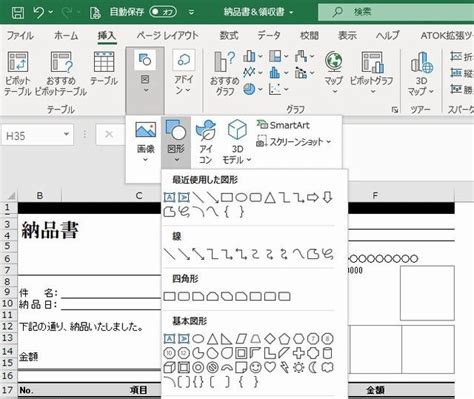Open the データ tab
Image resolution: width=474 pixels, height=399 pixels.
click(269, 35)
